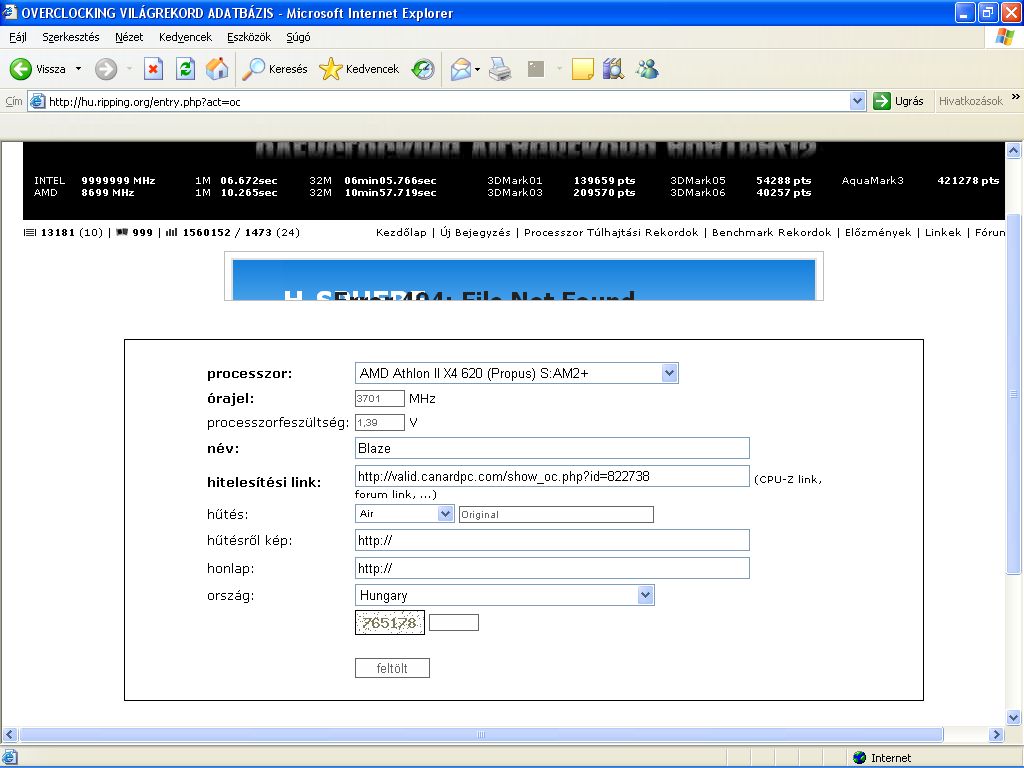1024x768 pixels.
Task: Open the Súgó menu
Action: 298,37
